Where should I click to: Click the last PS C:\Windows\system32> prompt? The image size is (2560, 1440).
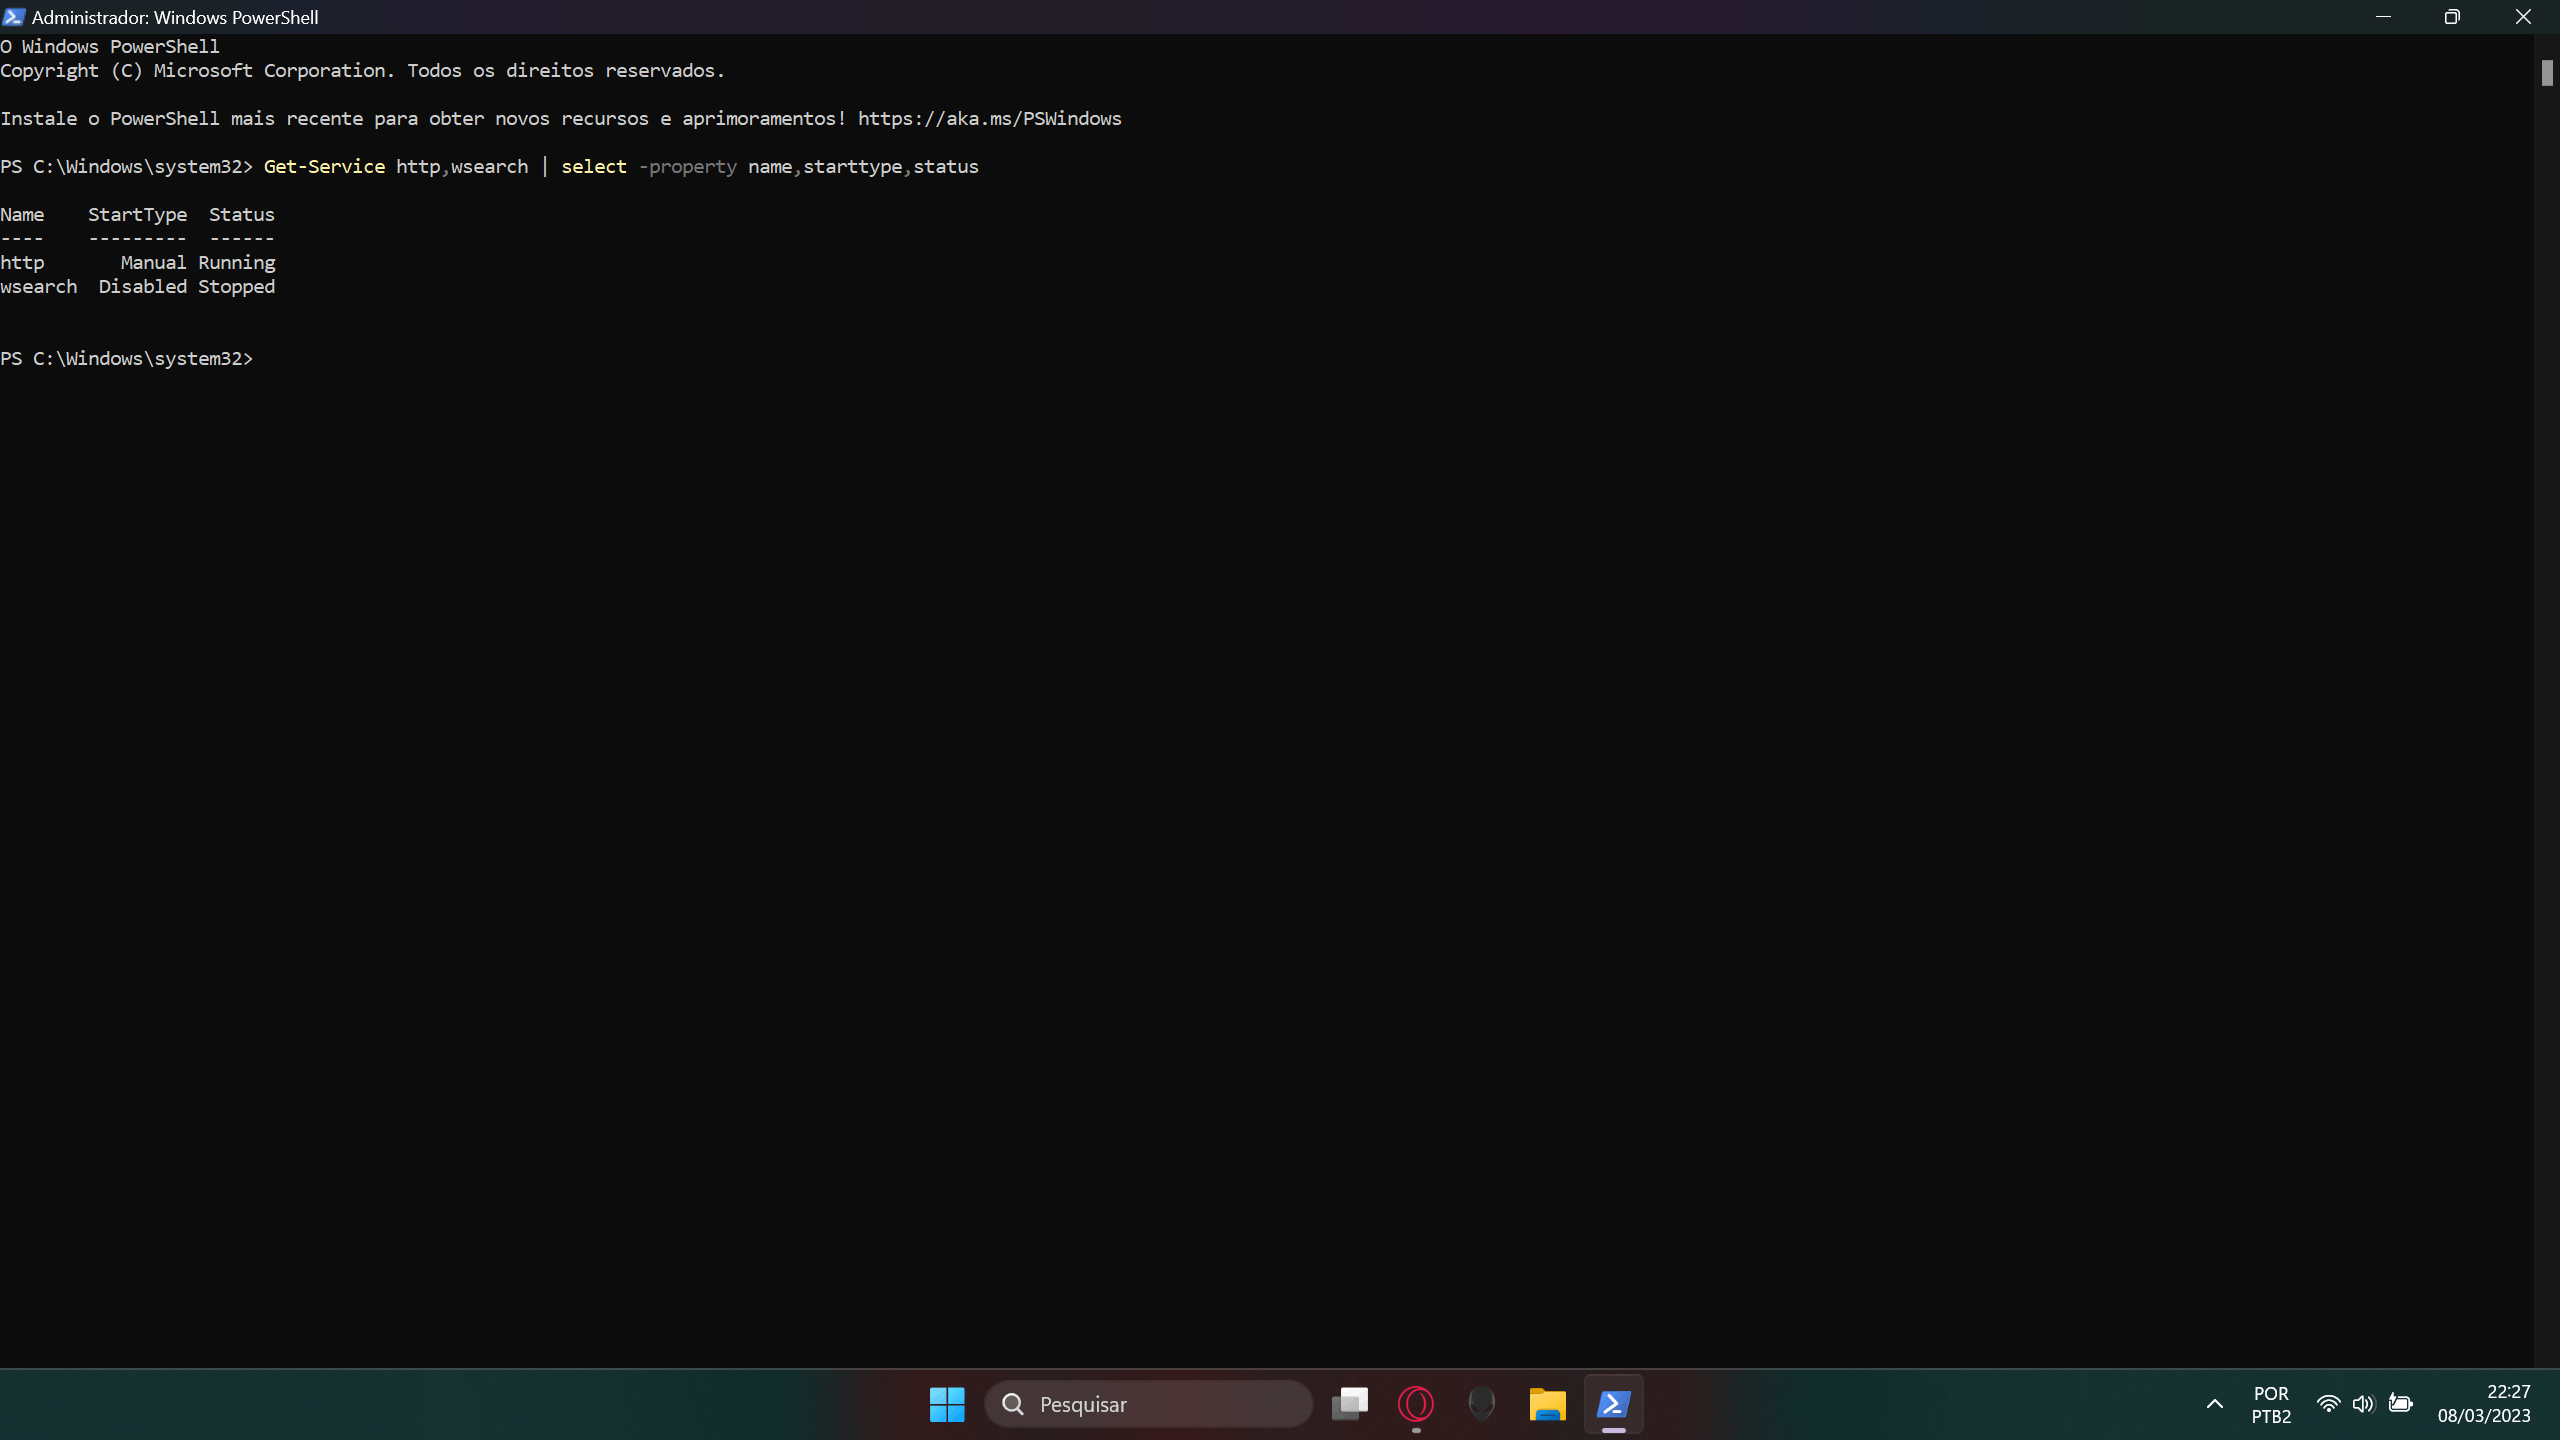(x=126, y=359)
